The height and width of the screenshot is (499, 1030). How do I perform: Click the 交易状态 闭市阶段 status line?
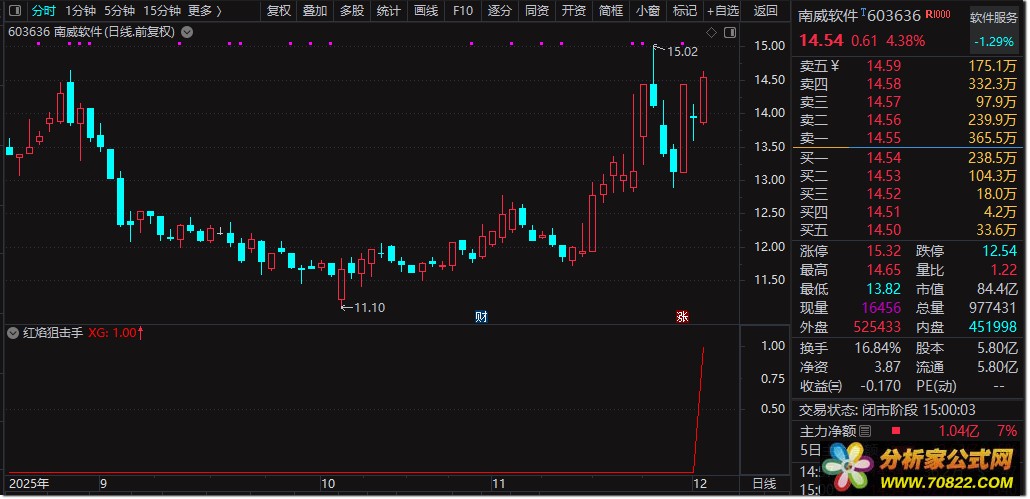pos(887,410)
